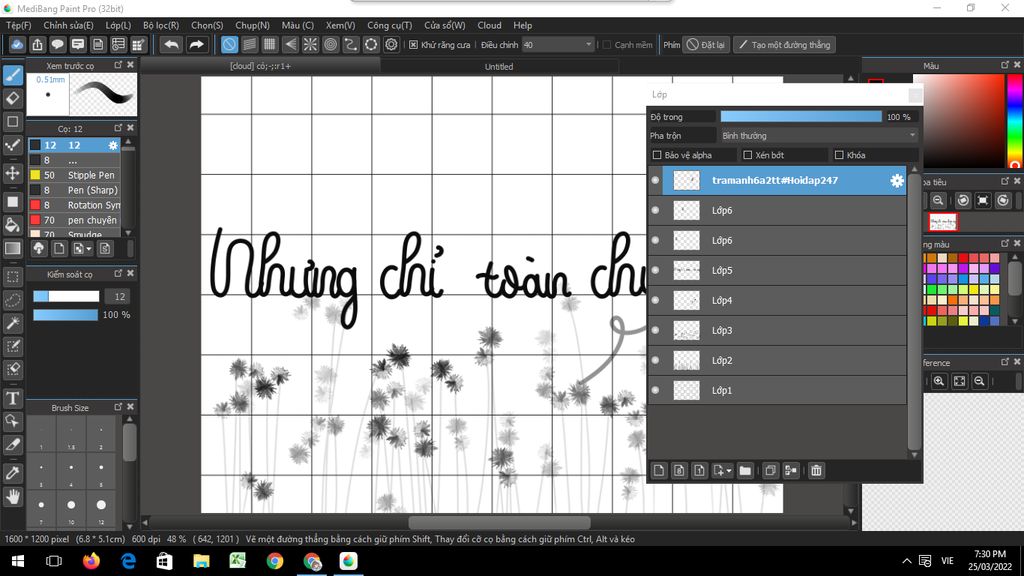Hide the Lớp1 layer
1024x576 pixels.
(x=656, y=391)
